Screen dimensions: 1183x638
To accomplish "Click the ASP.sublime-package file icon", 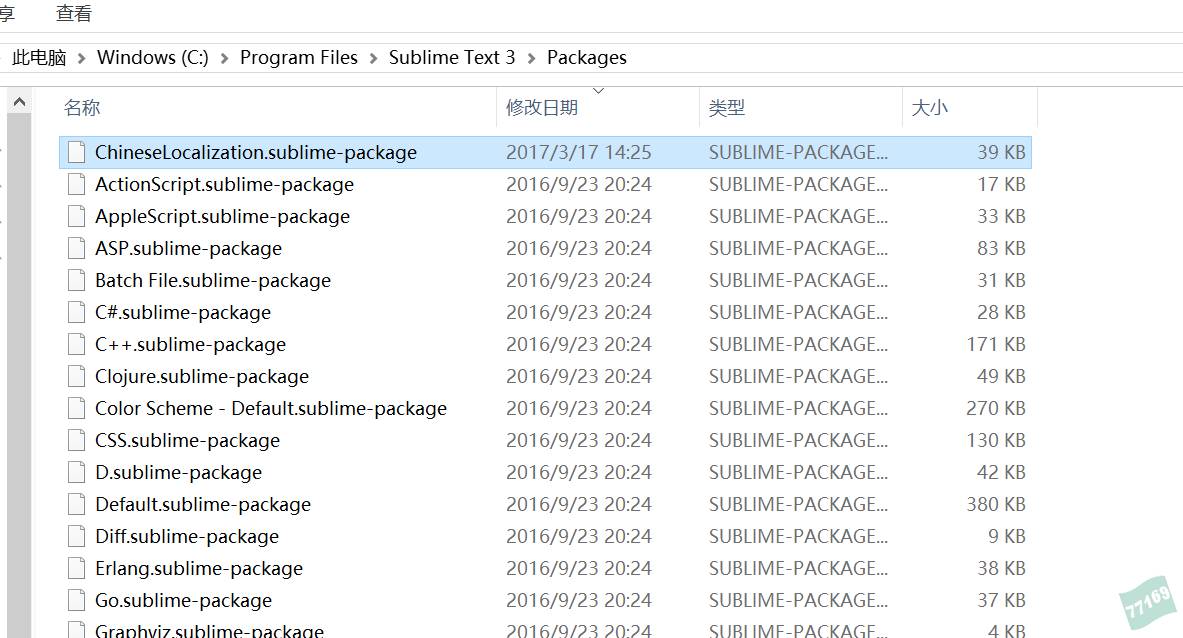I will [x=76, y=248].
